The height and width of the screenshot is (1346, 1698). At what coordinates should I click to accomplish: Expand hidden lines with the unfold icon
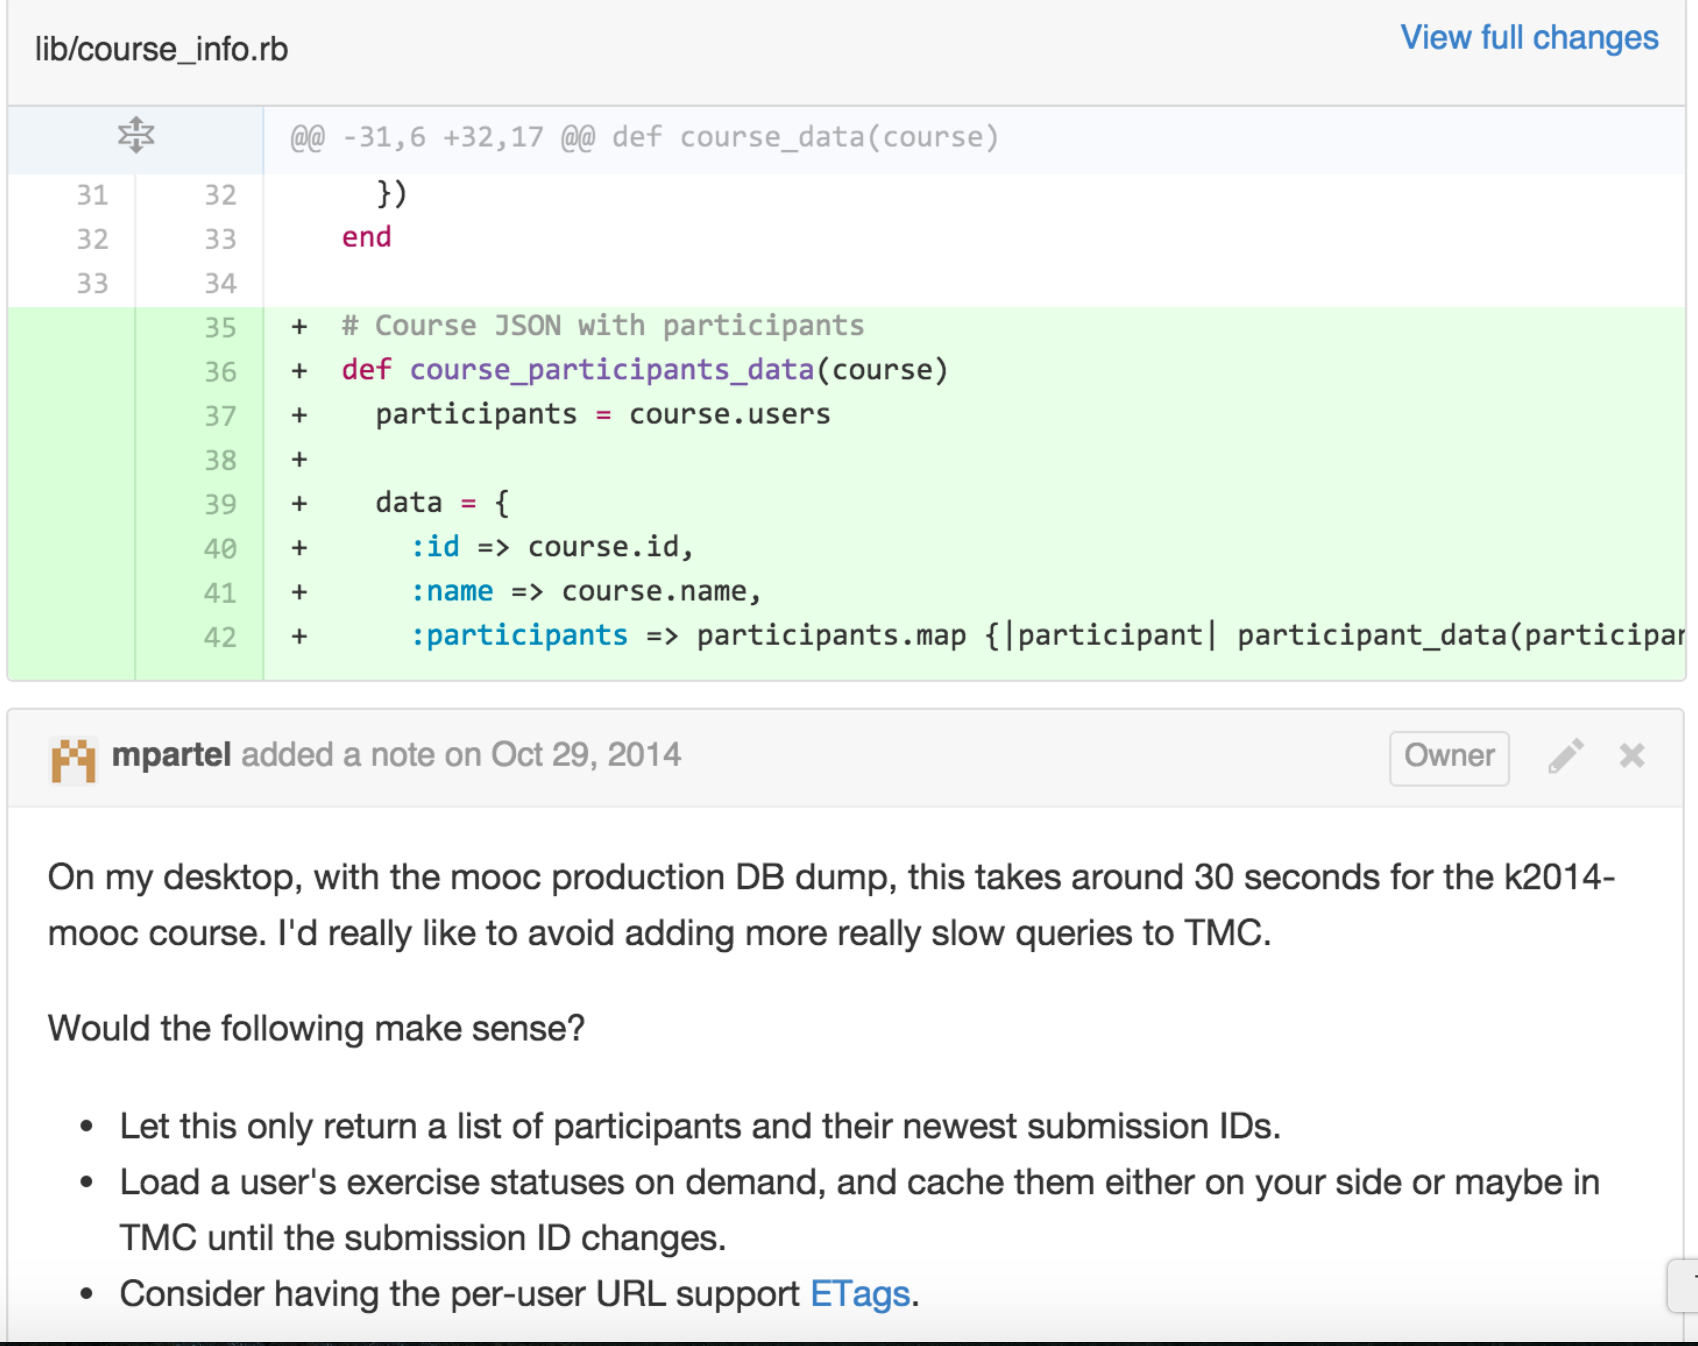click(x=136, y=135)
